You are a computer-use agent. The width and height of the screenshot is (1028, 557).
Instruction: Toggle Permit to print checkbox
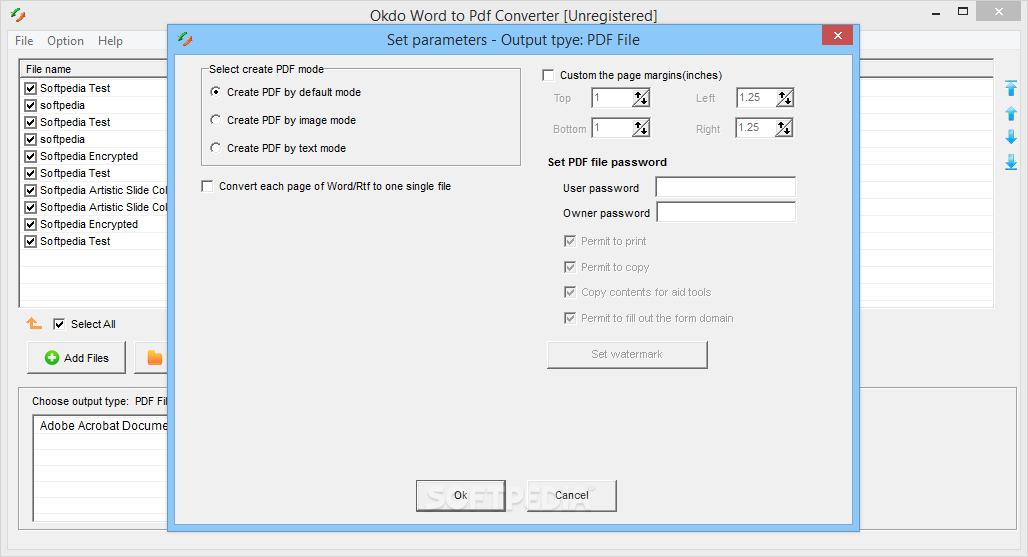click(570, 241)
